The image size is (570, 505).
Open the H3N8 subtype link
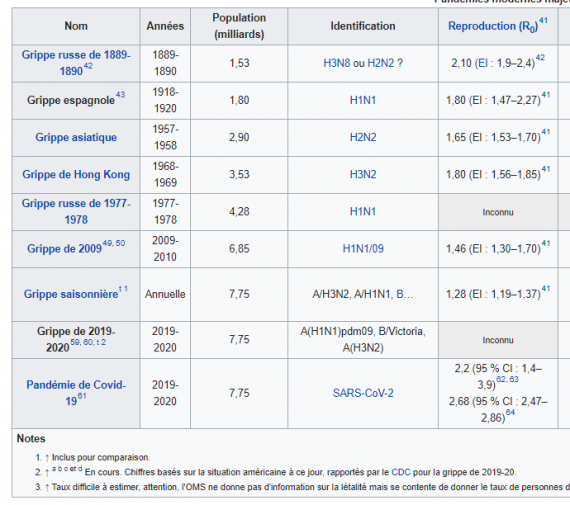tap(337, 63)
